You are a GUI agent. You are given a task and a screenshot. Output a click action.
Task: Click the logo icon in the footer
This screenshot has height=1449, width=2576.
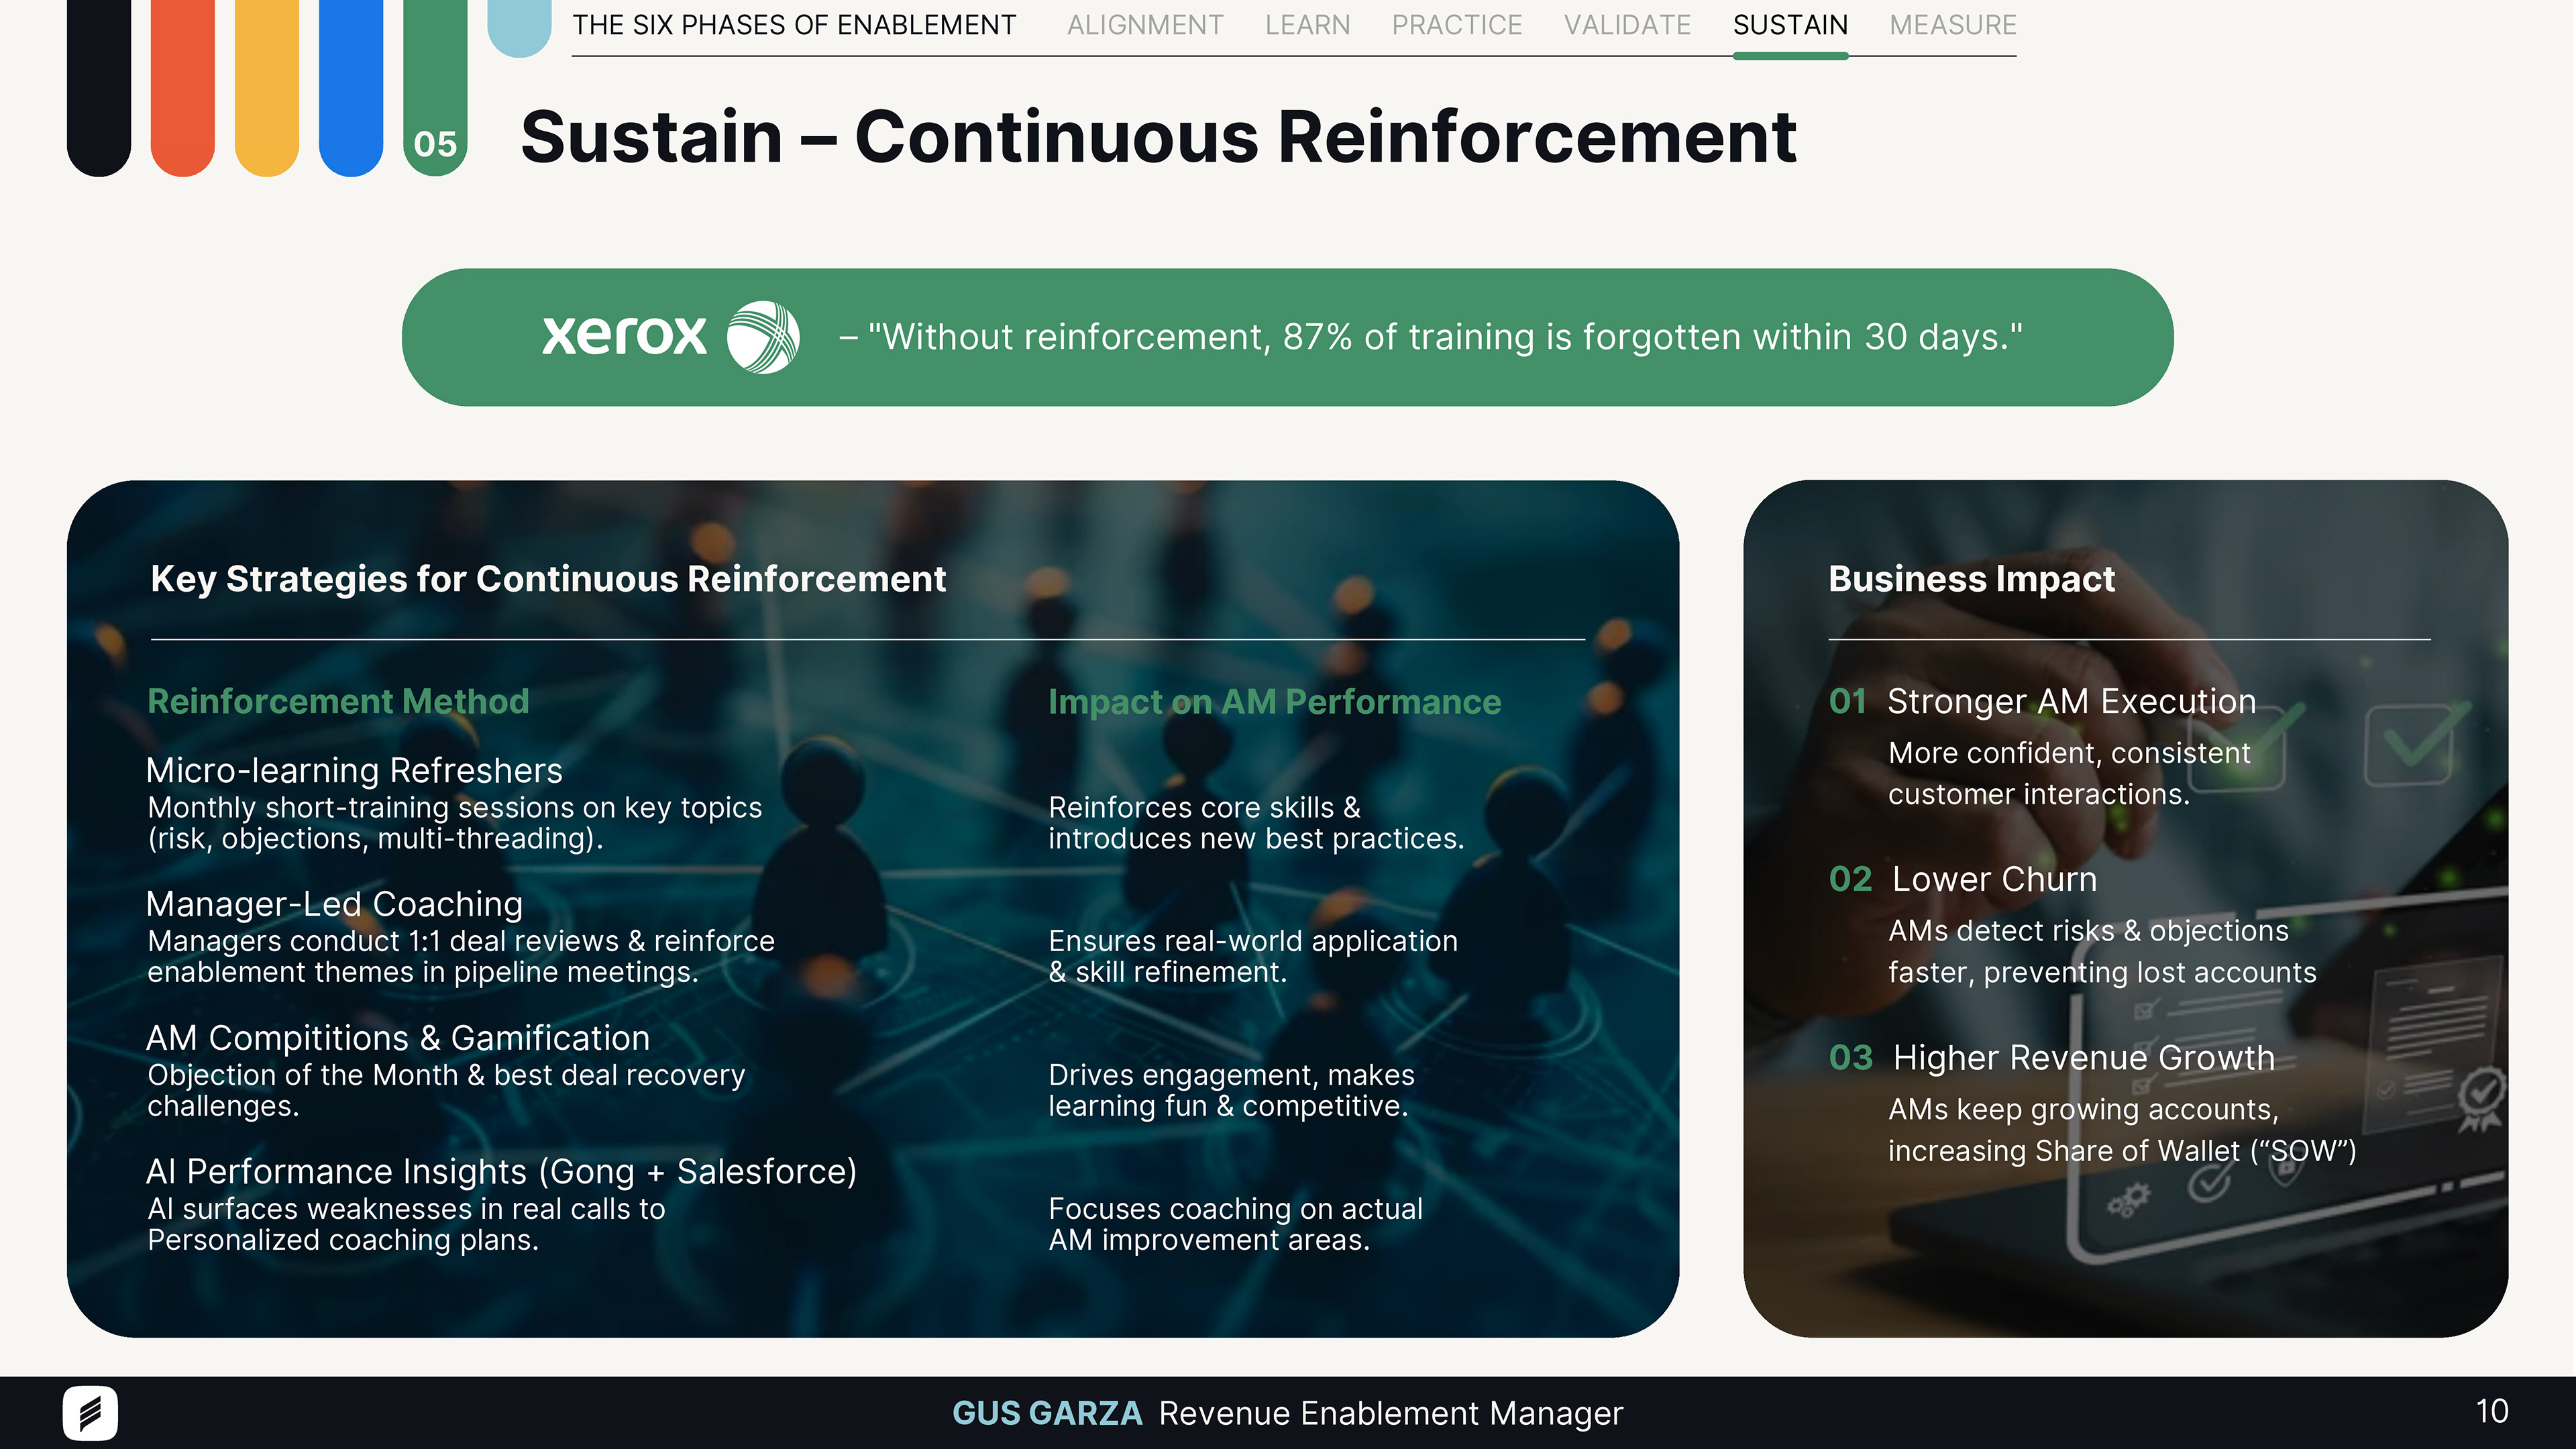click(90, 1413)
